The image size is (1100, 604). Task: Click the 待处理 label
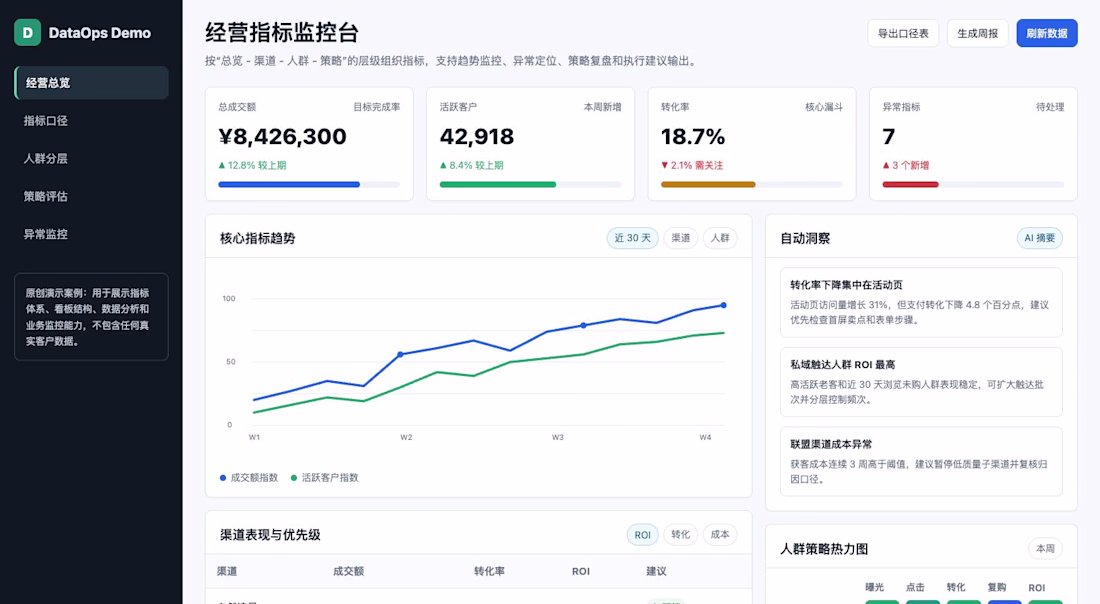(x=1050, y=107)
